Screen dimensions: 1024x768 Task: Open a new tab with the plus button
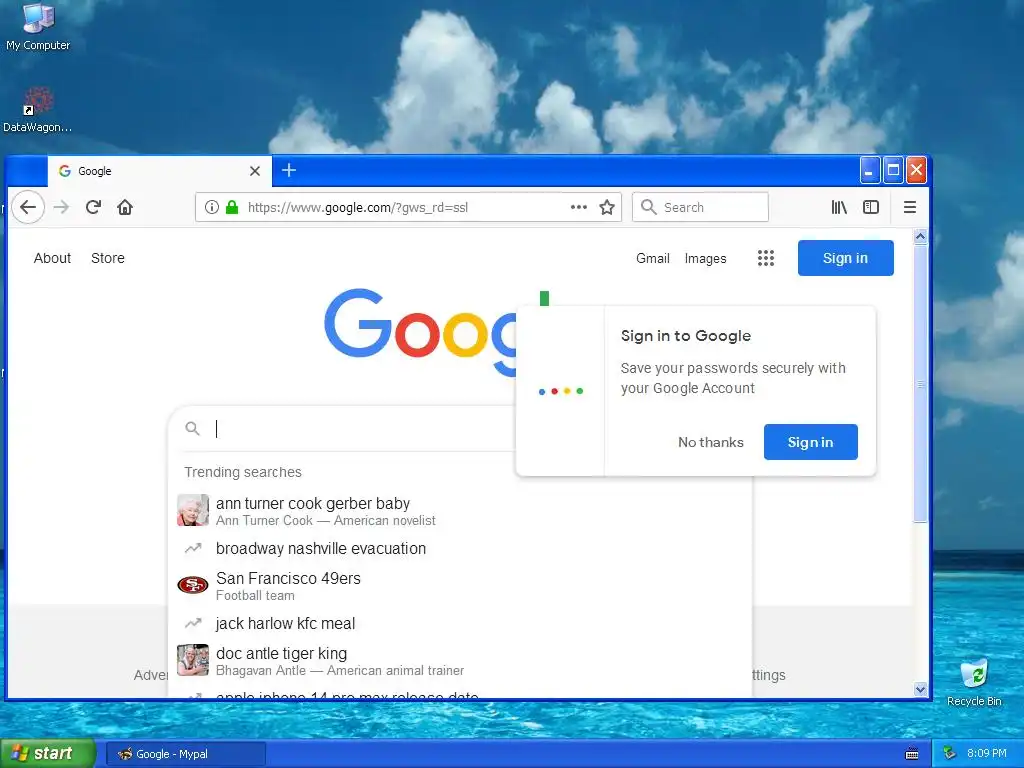pyautogui.click(x=289, y=170)
